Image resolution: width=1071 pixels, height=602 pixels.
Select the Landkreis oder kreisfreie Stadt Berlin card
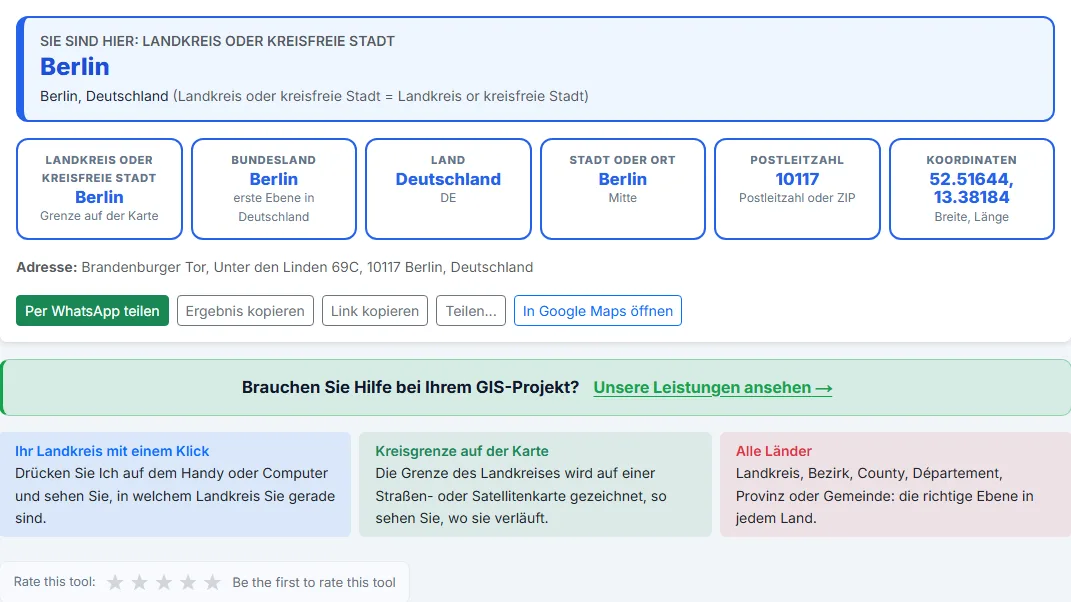(99, 189)
